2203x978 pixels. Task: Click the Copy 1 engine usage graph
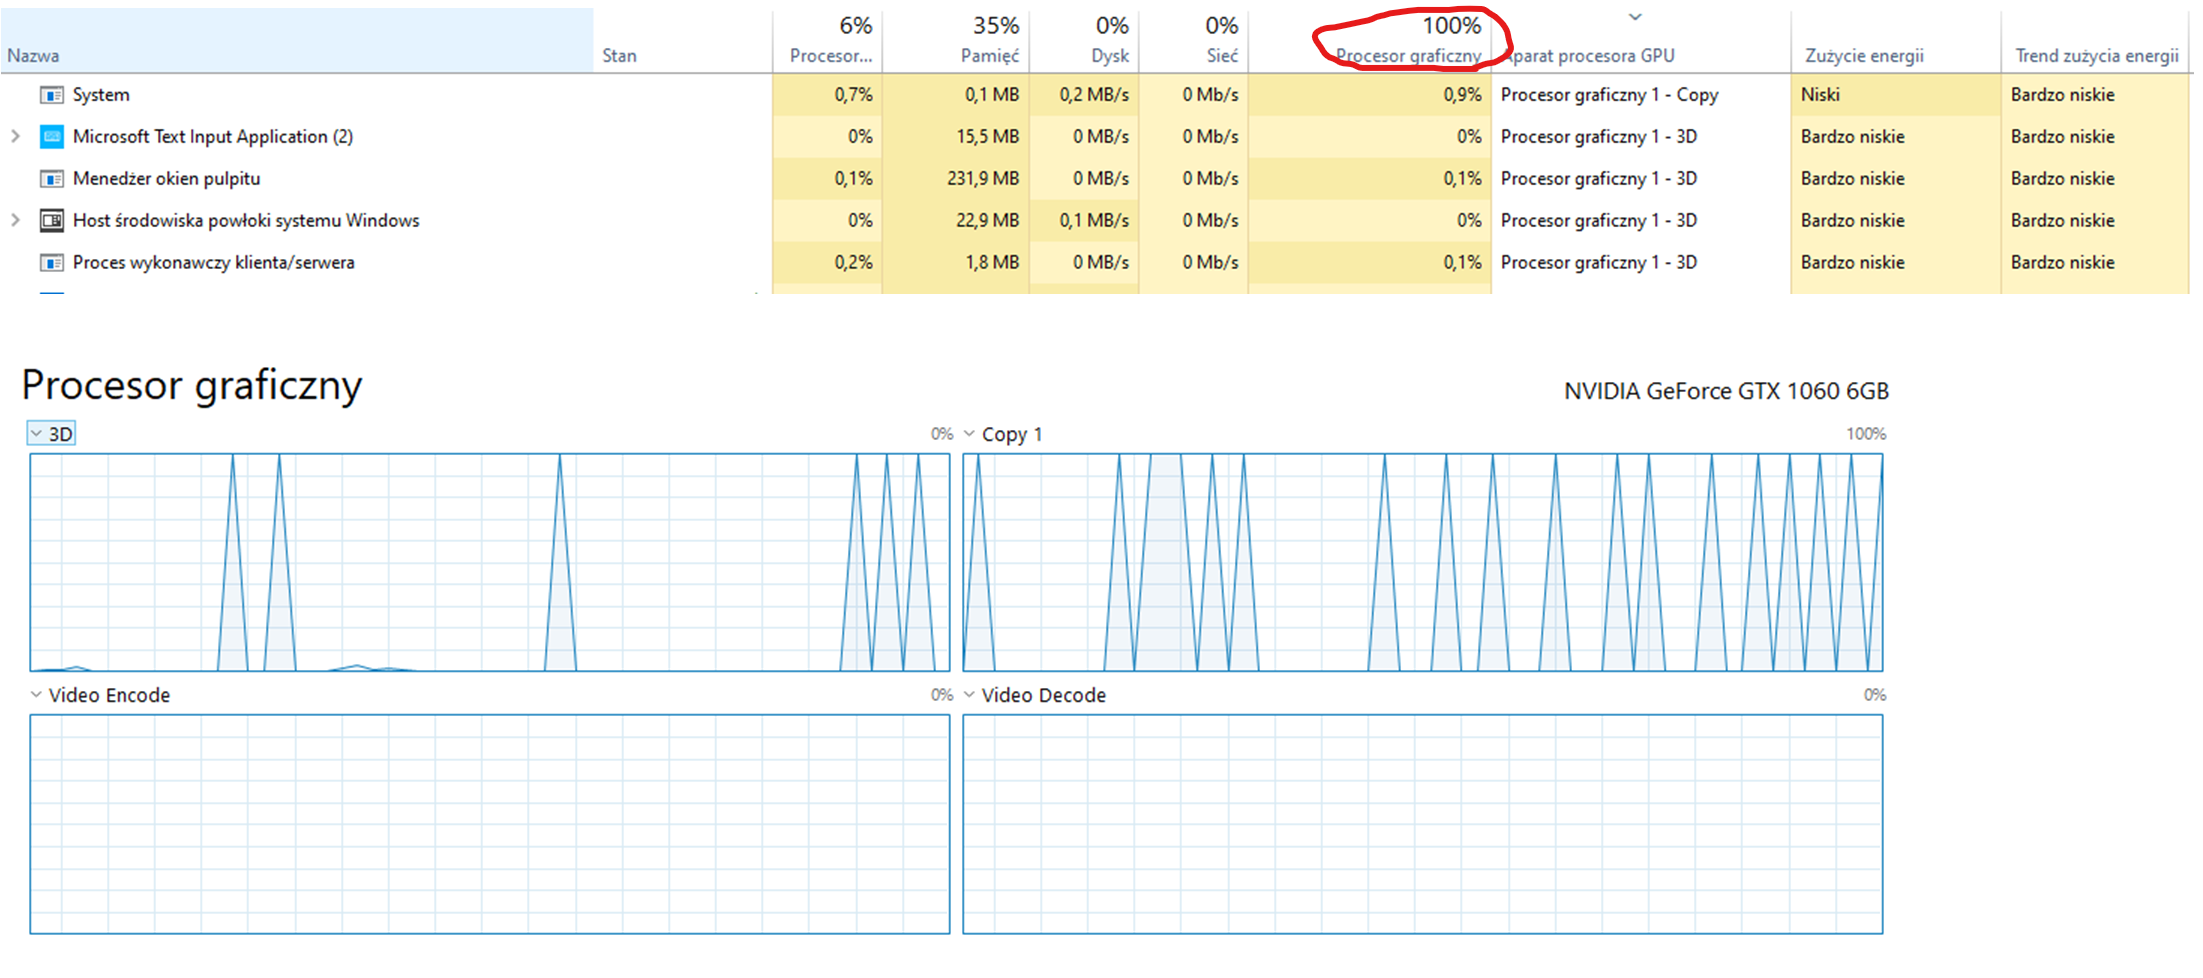(1422, 562)
